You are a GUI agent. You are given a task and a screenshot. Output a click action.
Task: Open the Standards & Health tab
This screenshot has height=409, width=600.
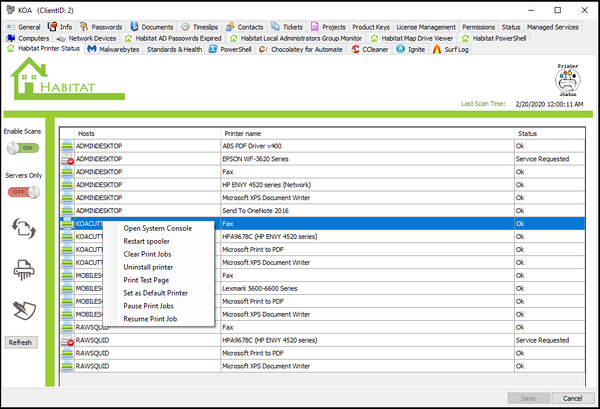point(174,49)
